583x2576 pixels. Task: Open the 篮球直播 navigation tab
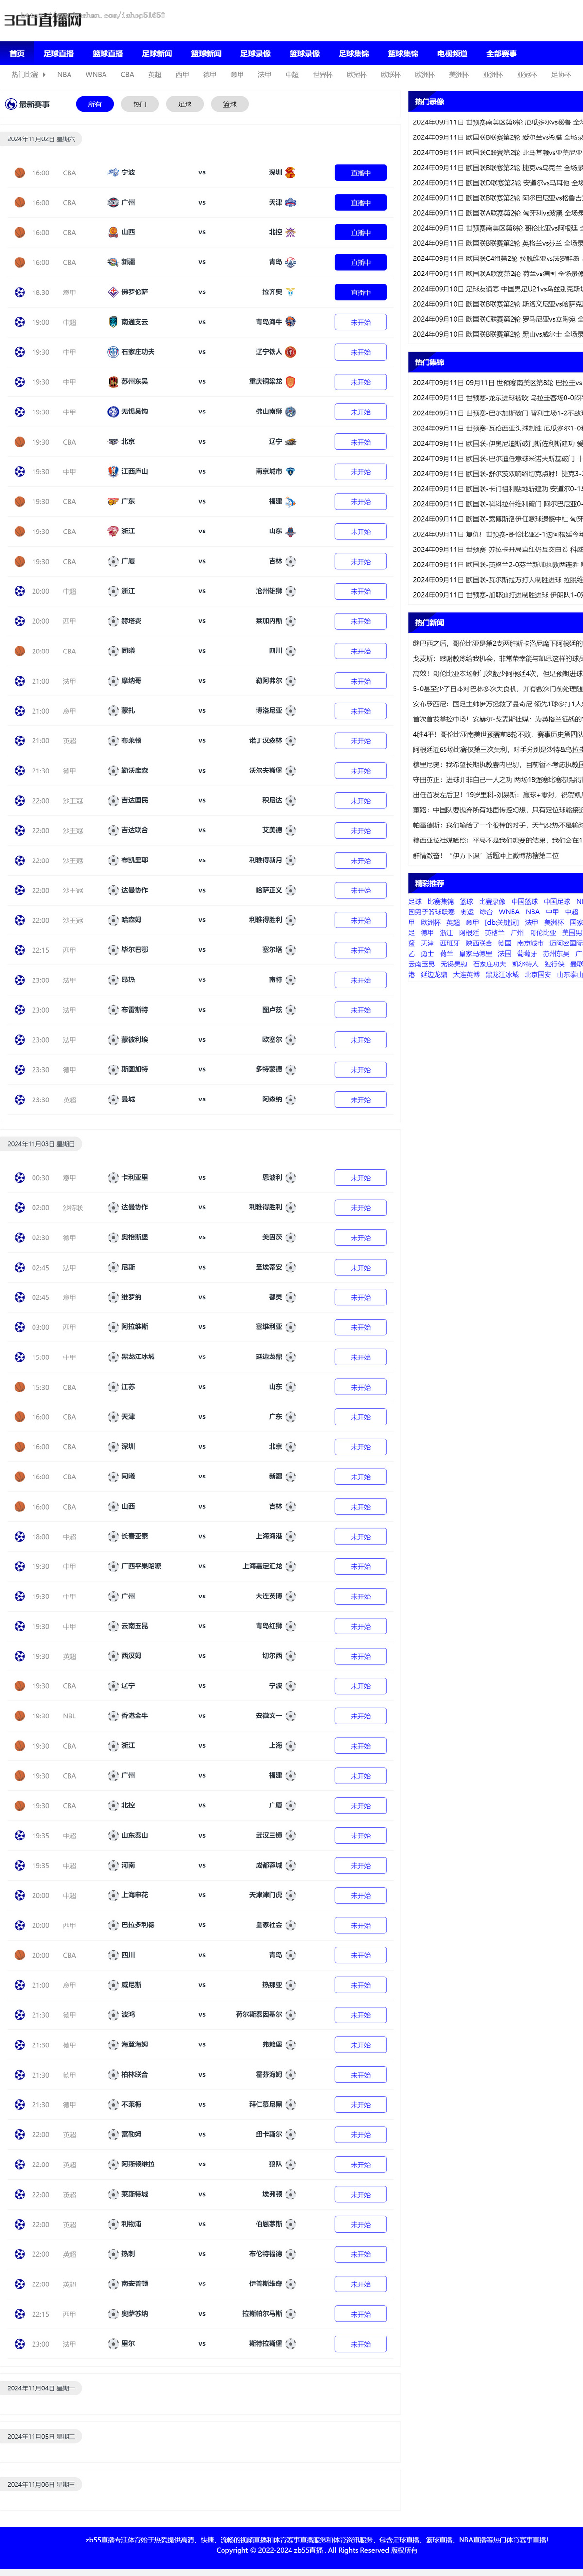108,54
